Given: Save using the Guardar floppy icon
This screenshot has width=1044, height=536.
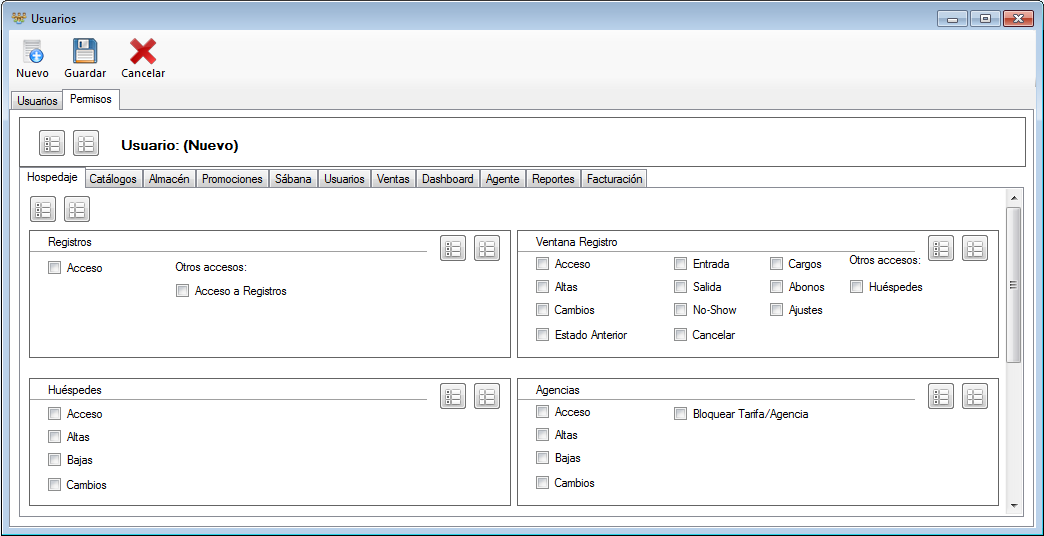Looking at the screenshot, I should [85, 51].
